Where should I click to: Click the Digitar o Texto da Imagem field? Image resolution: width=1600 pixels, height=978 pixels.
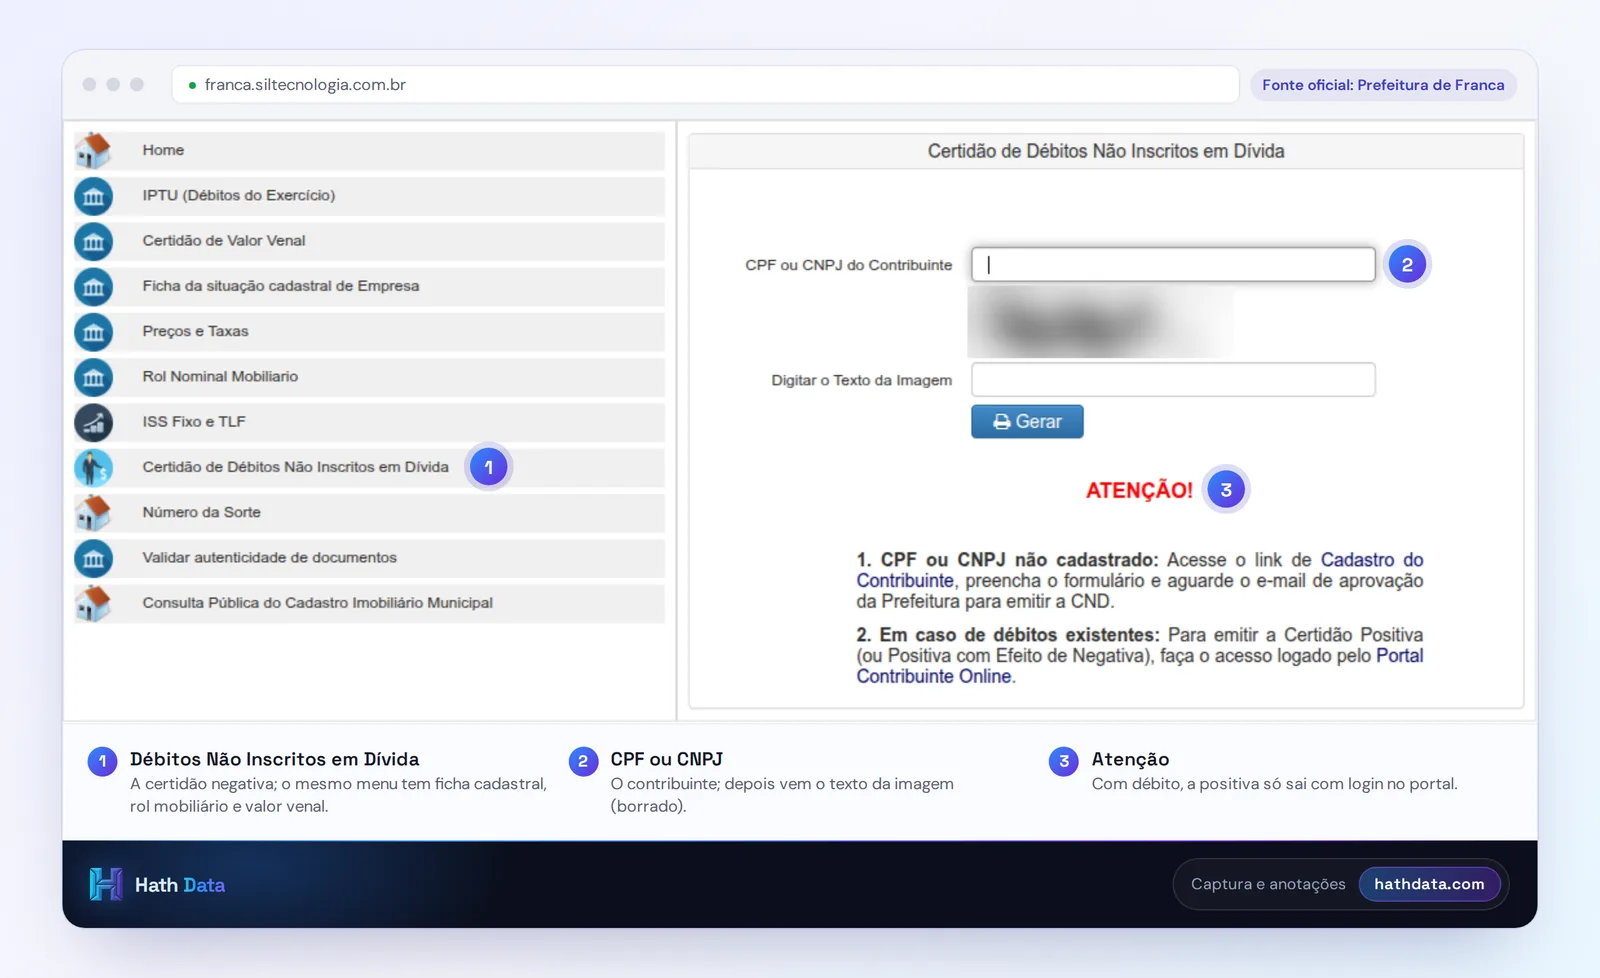[1173, 380]
